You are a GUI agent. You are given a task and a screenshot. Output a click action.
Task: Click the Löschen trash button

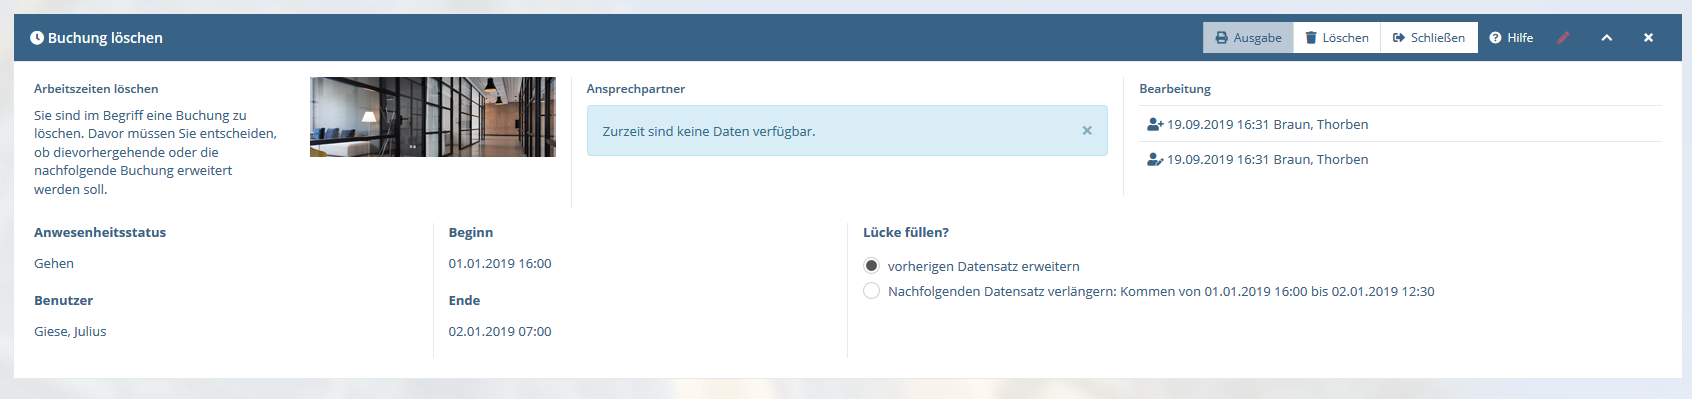pyautogui.click(x=1337, y=38)
